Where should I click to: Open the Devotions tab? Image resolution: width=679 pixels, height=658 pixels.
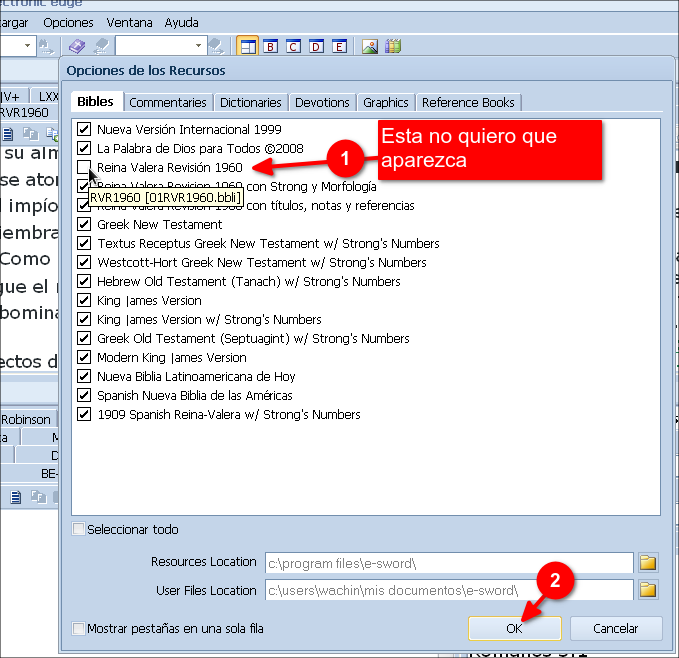[x=322, y=103]
